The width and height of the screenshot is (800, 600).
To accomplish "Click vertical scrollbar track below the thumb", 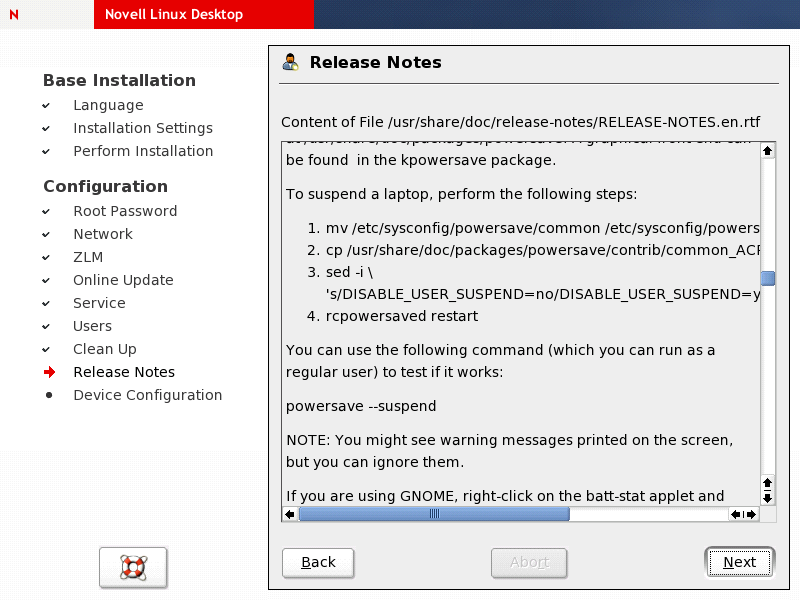I will click(767, 380).
